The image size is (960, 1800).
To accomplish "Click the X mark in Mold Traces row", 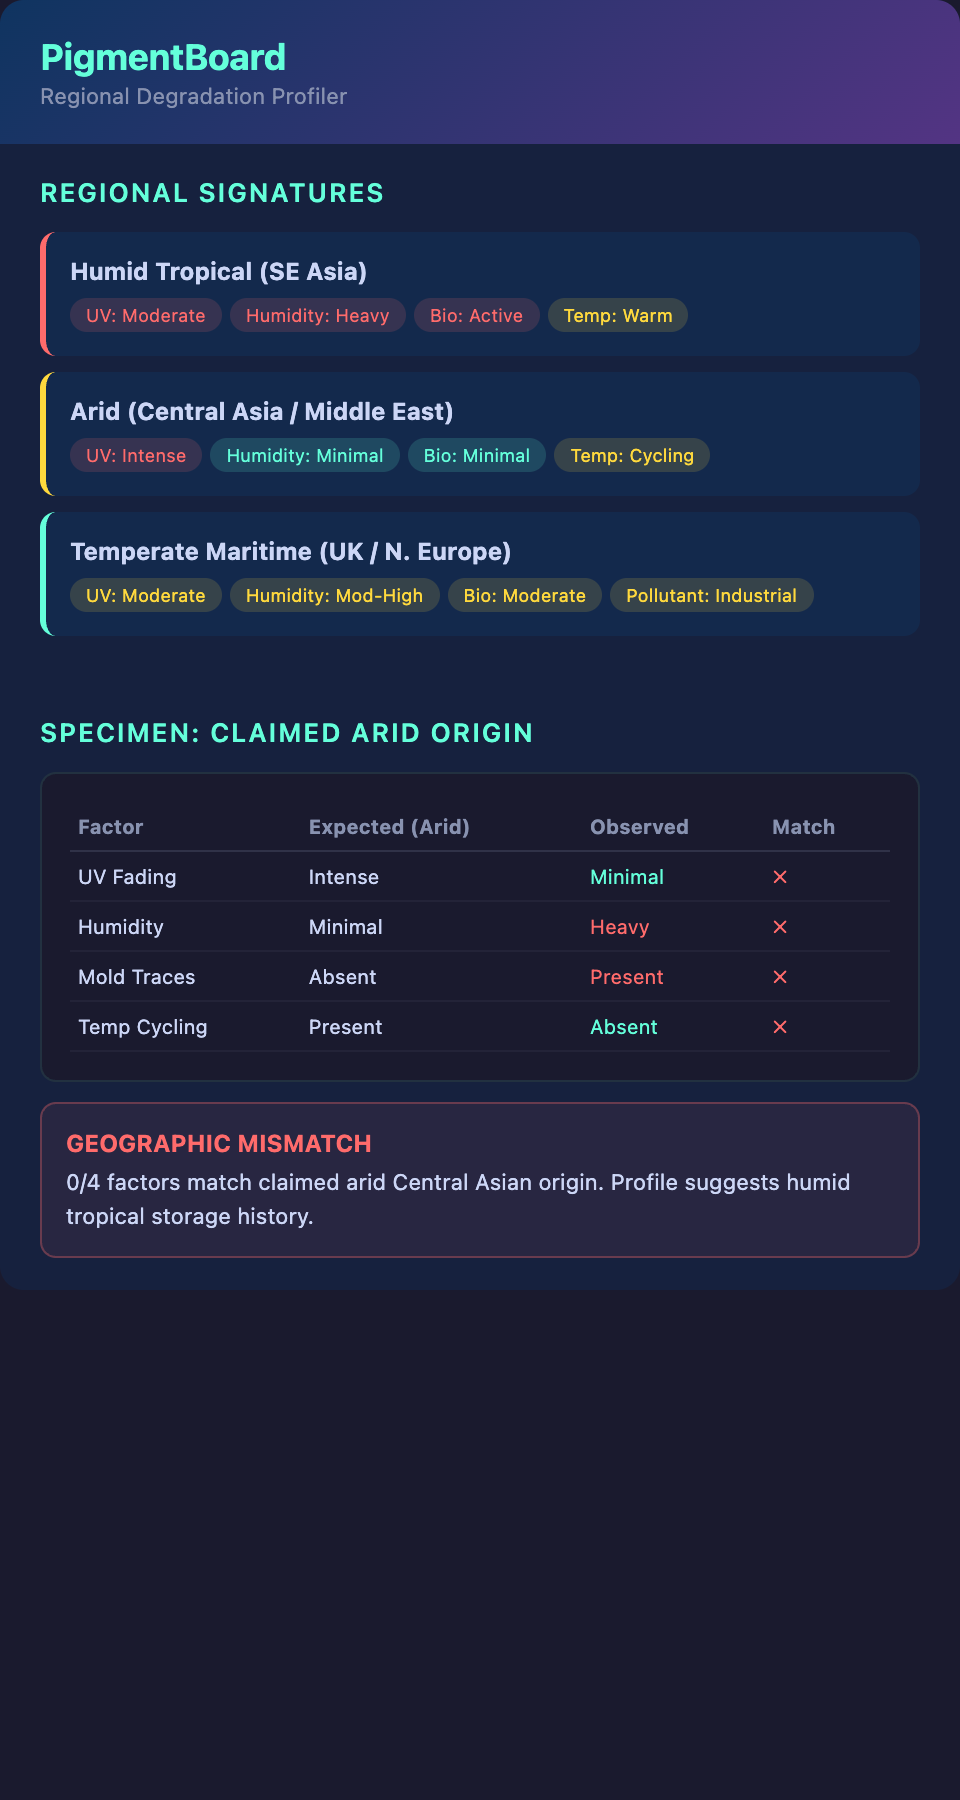I will pos(780,977).
